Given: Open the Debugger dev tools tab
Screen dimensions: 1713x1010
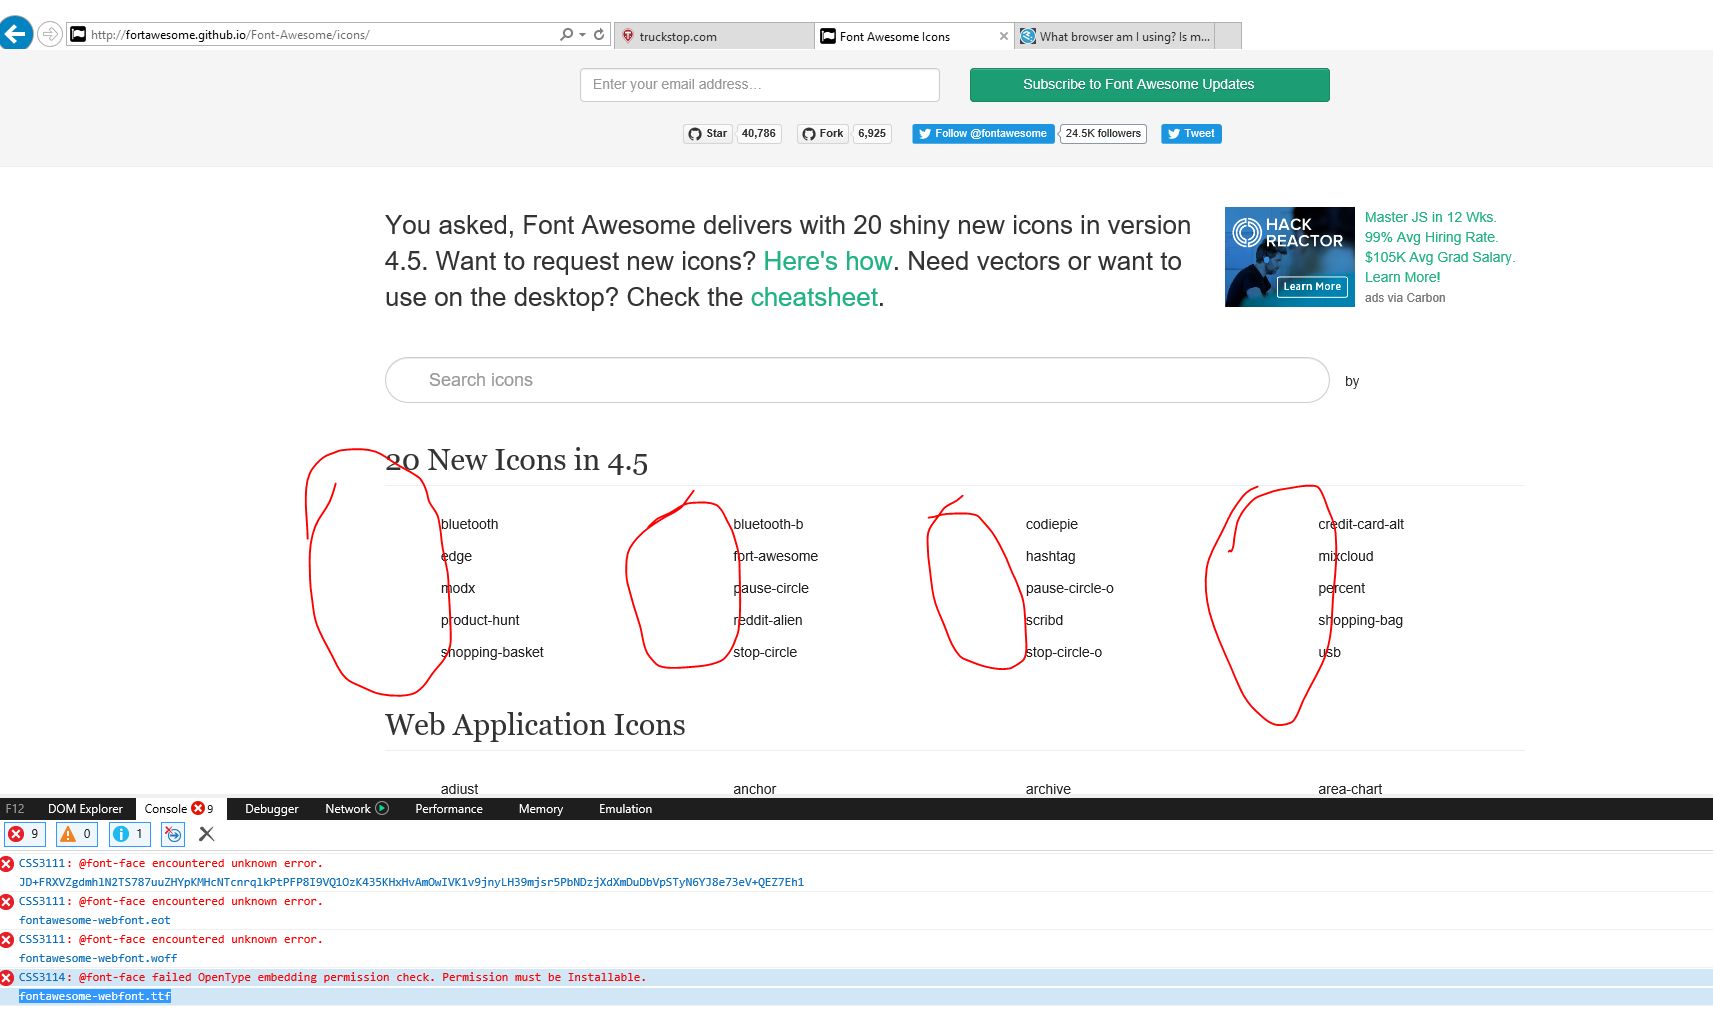Looking at the screenshot, I should (x=272, y=809).
